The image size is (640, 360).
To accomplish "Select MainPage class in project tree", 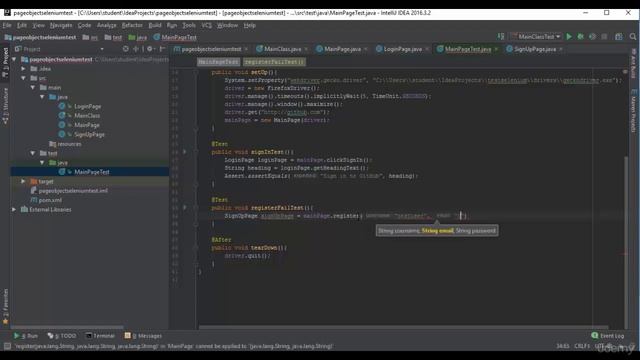I will (x=86, y=125).
